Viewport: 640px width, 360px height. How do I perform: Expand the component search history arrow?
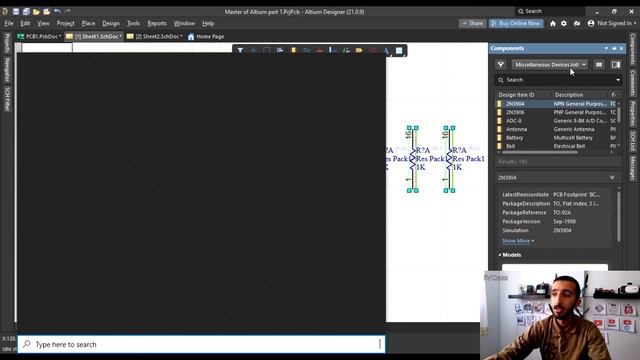618,80
